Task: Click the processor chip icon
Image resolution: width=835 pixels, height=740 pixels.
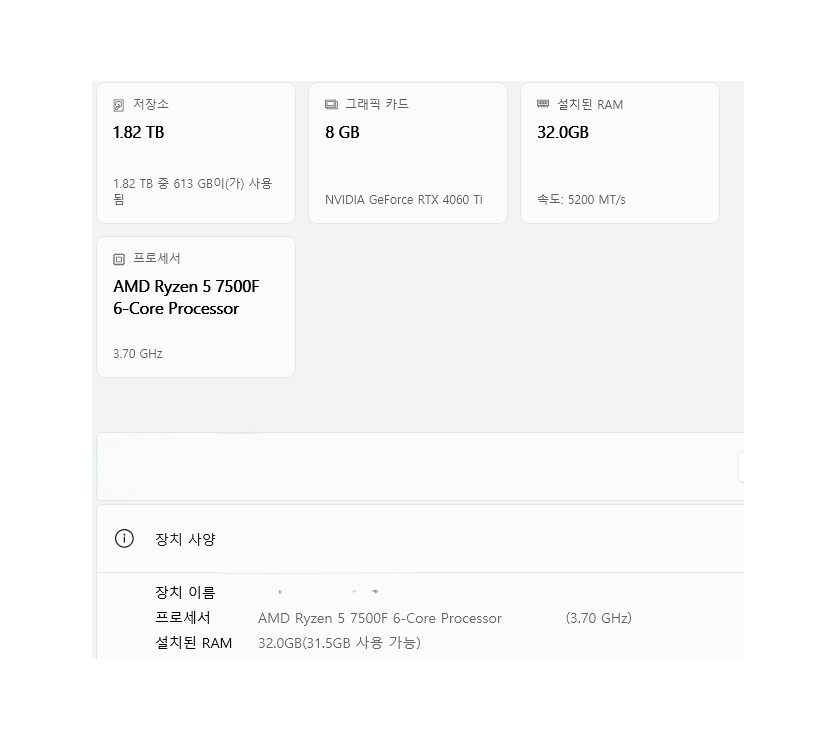Action: pyautogui.click(x=119, y=259)
